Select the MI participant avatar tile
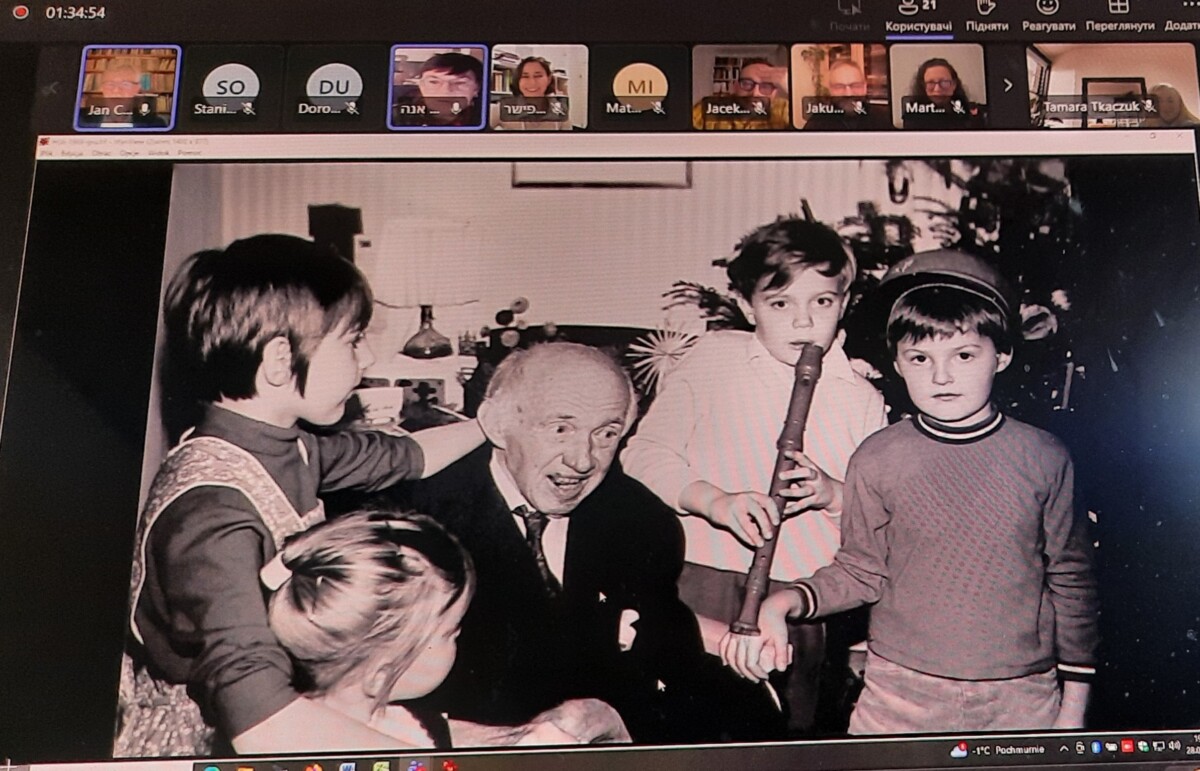 coord(640,87)
